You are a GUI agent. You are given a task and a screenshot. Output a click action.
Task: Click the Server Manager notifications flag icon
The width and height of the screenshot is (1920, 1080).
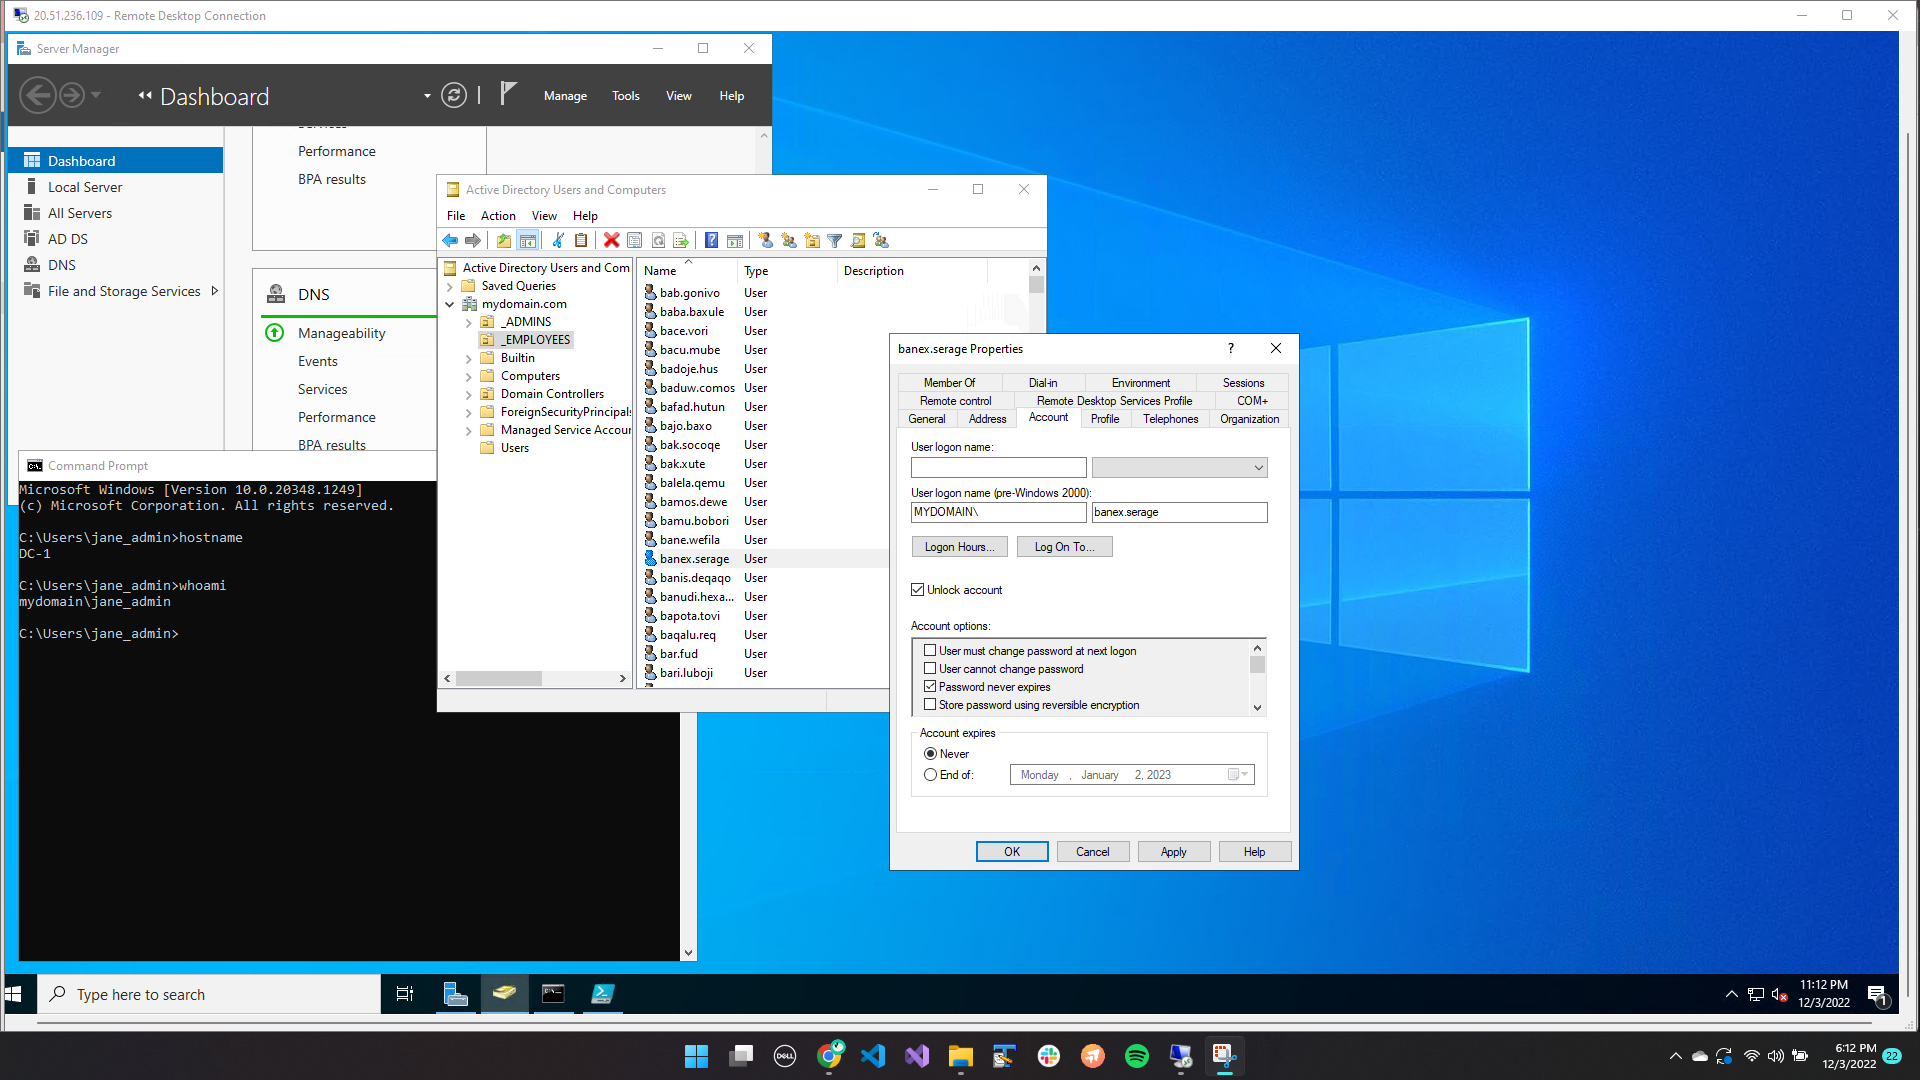click(x=508, y=94)
